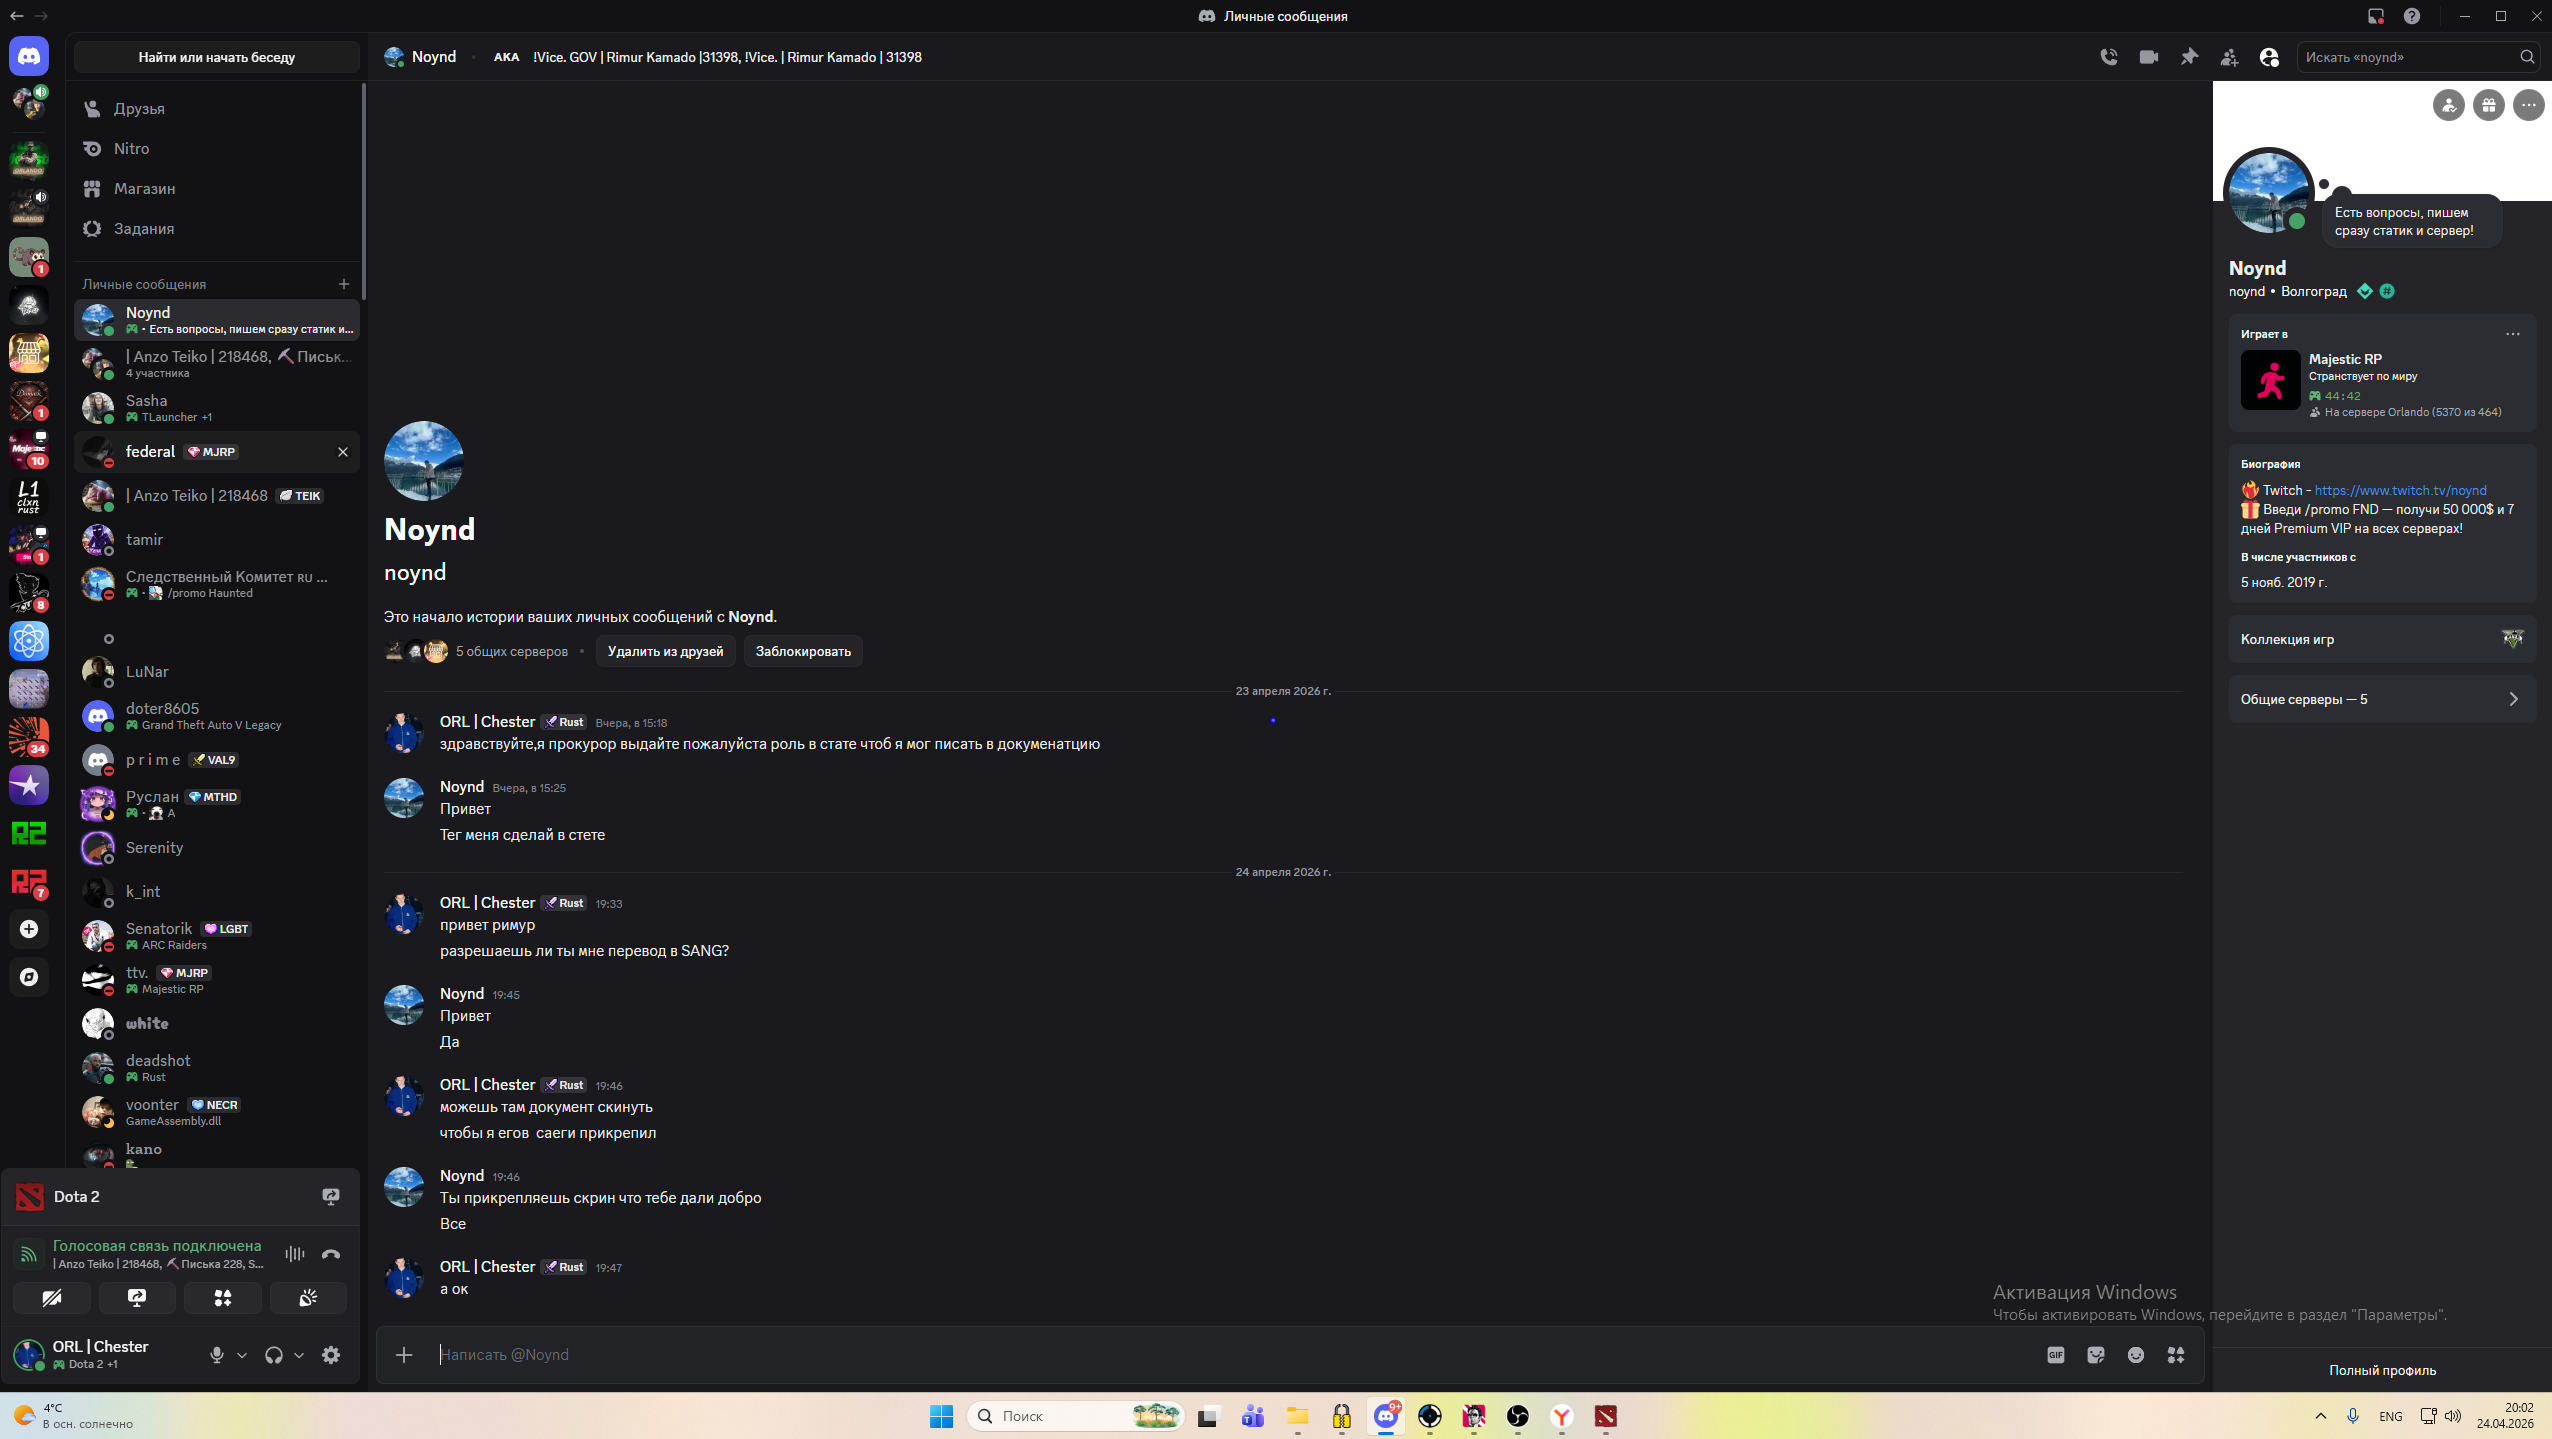Open the emoji picker
This screenshot has height=1439, width=2552.
tap(2136, 1355)
